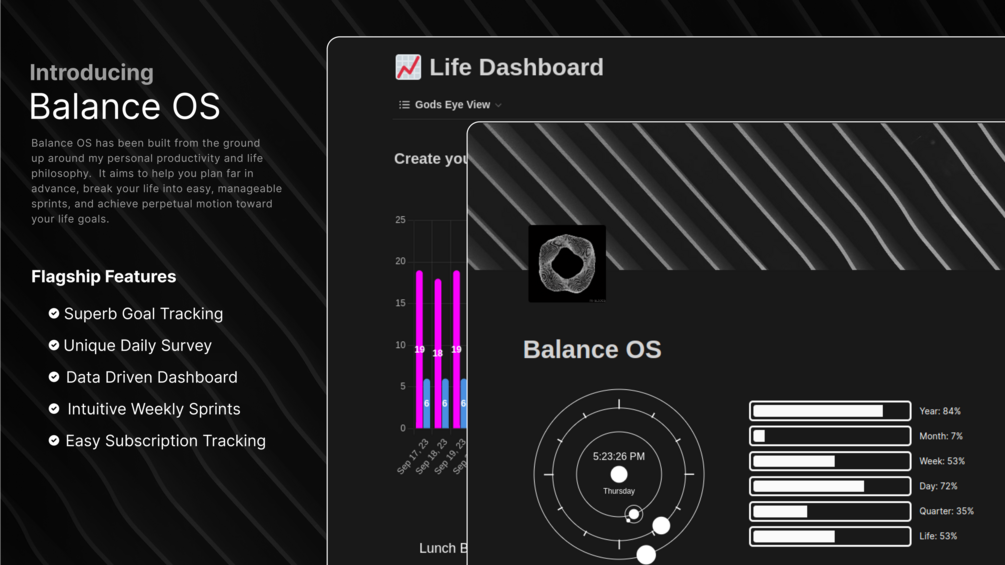Click the Superb Goal Tracking text

(144, 313)
